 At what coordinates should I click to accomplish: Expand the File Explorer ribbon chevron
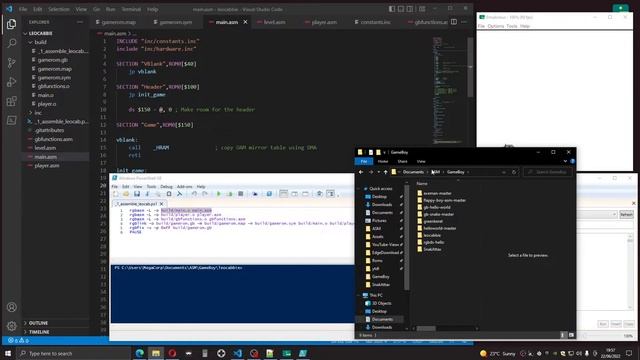click(565, 161)
